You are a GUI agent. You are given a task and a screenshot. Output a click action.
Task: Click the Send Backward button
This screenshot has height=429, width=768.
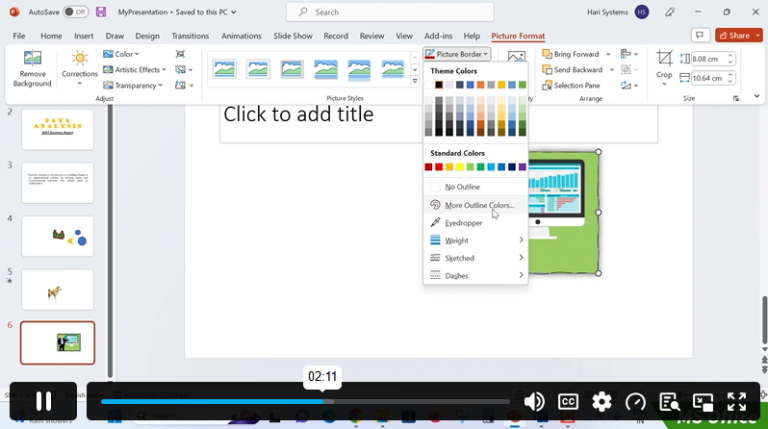(x=573, y=70)
